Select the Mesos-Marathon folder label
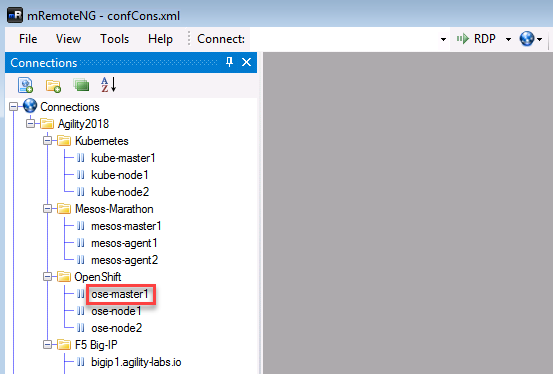The width and height of the screenshot is (553, 374). pos(114,209)
